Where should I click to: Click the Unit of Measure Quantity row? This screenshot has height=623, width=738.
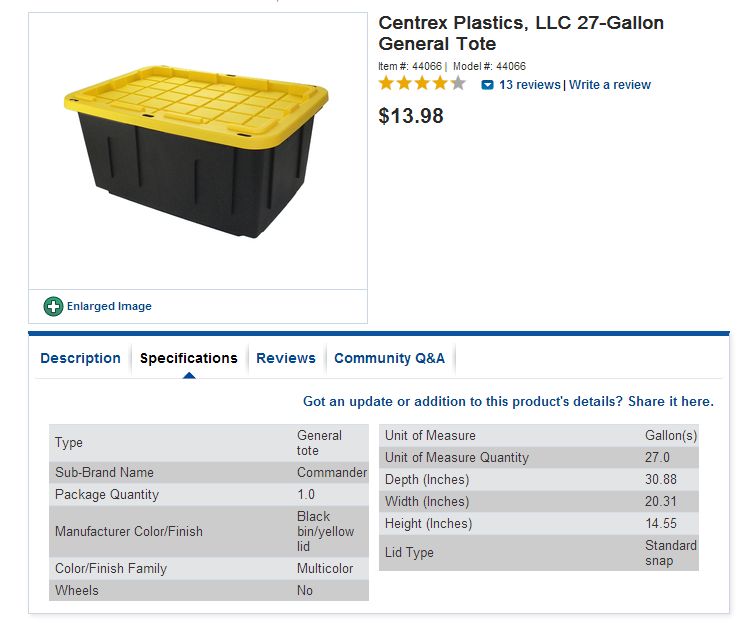tap(538, 457)
